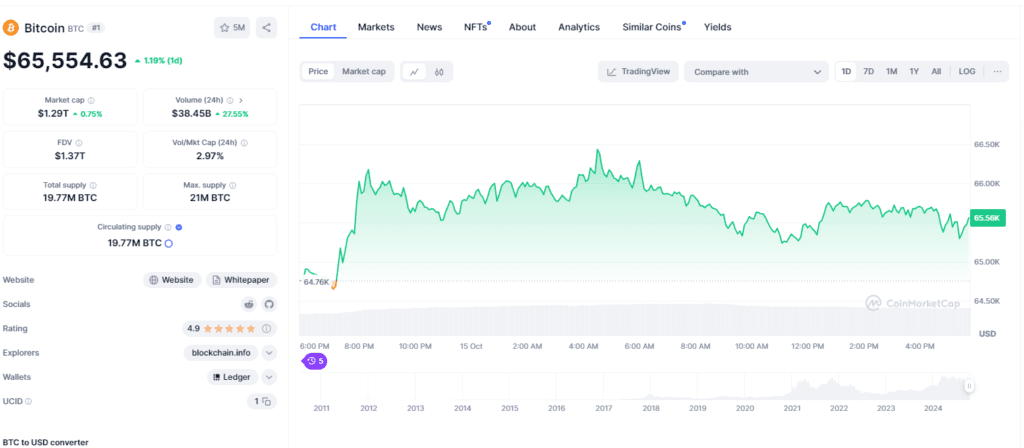Open the Whitepaper link

pos(242,280)
